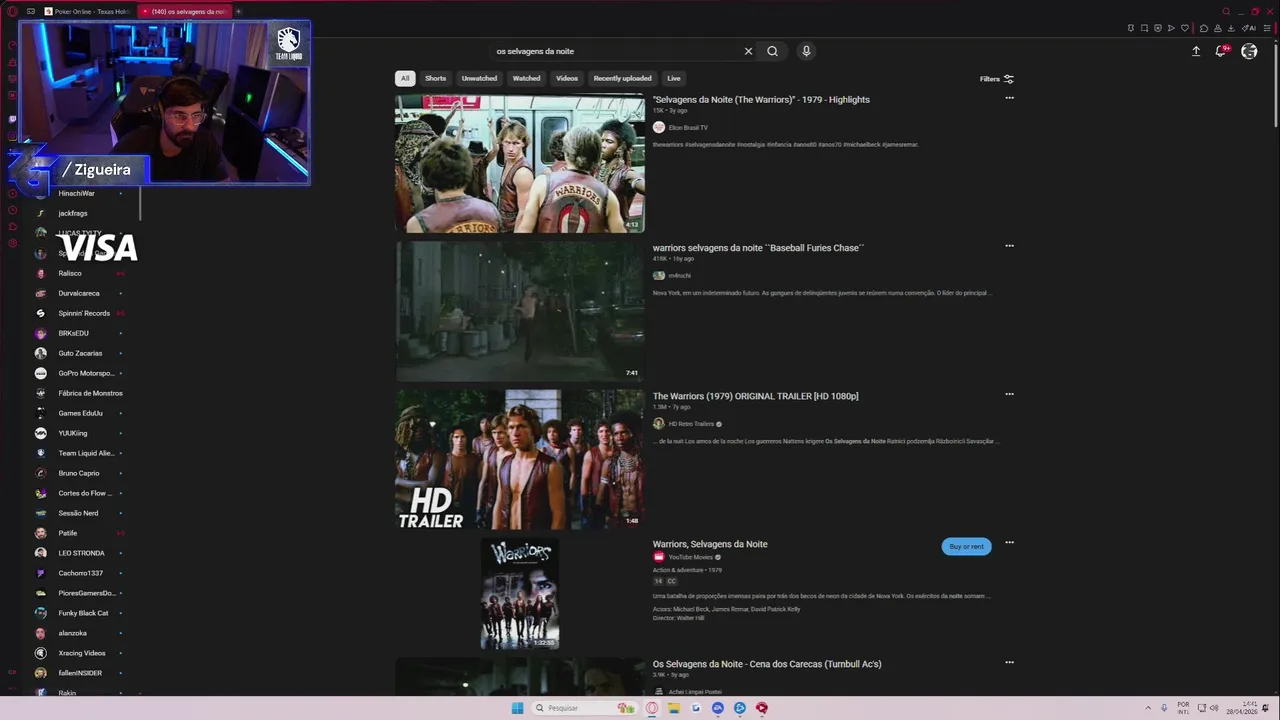Click the Windows taskbar Pesquisar search box
Viewport: 1280px width, 720px height.
coord(585,708)
